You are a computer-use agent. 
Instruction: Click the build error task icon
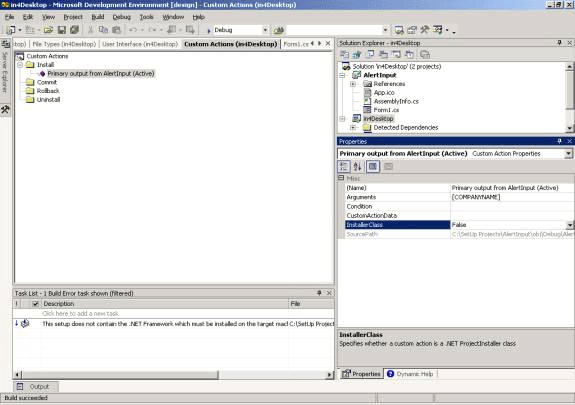tap(25, 324)
